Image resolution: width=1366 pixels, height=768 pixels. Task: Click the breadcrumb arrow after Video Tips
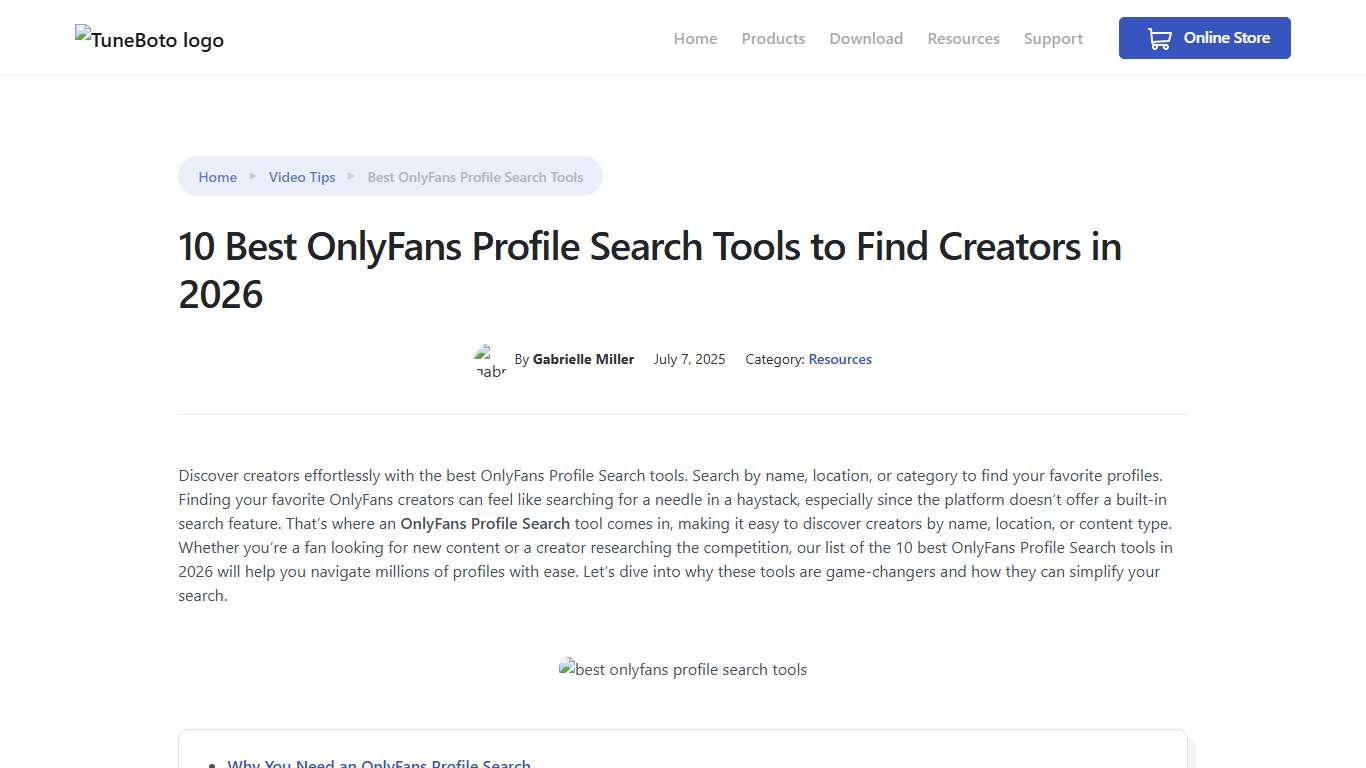[x=351, y=176]
